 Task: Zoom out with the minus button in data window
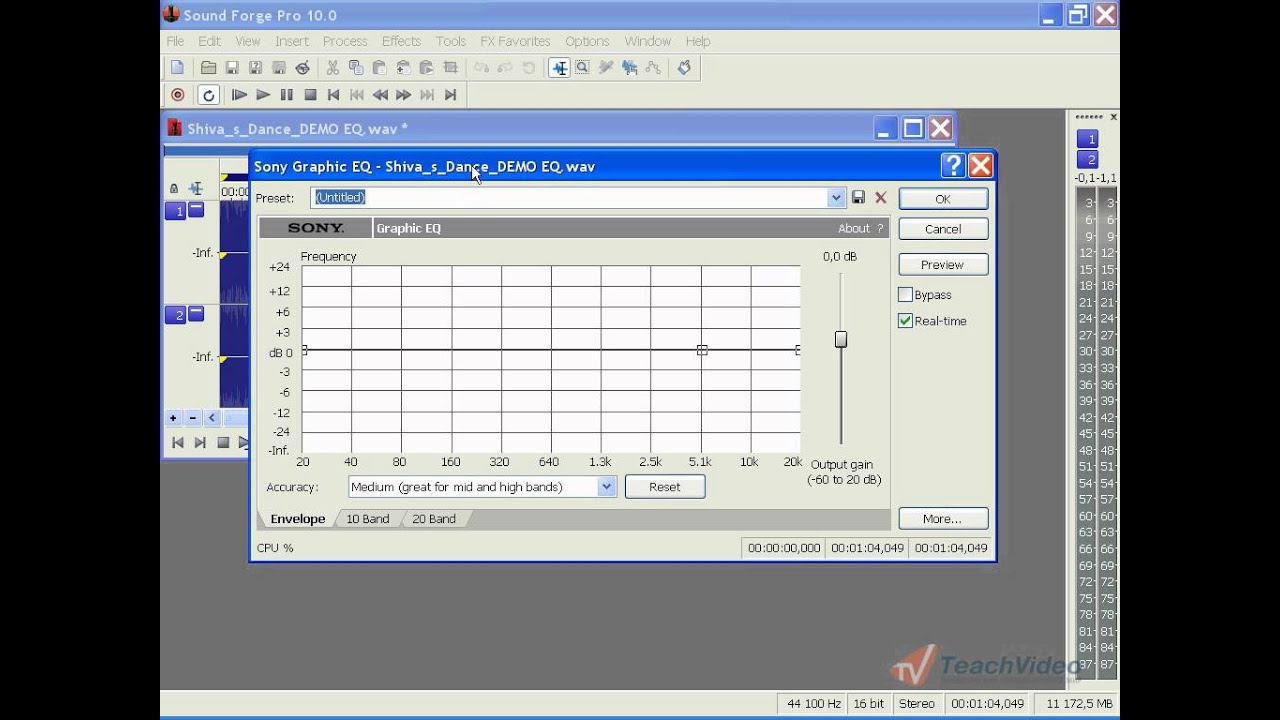coord(192,418)
